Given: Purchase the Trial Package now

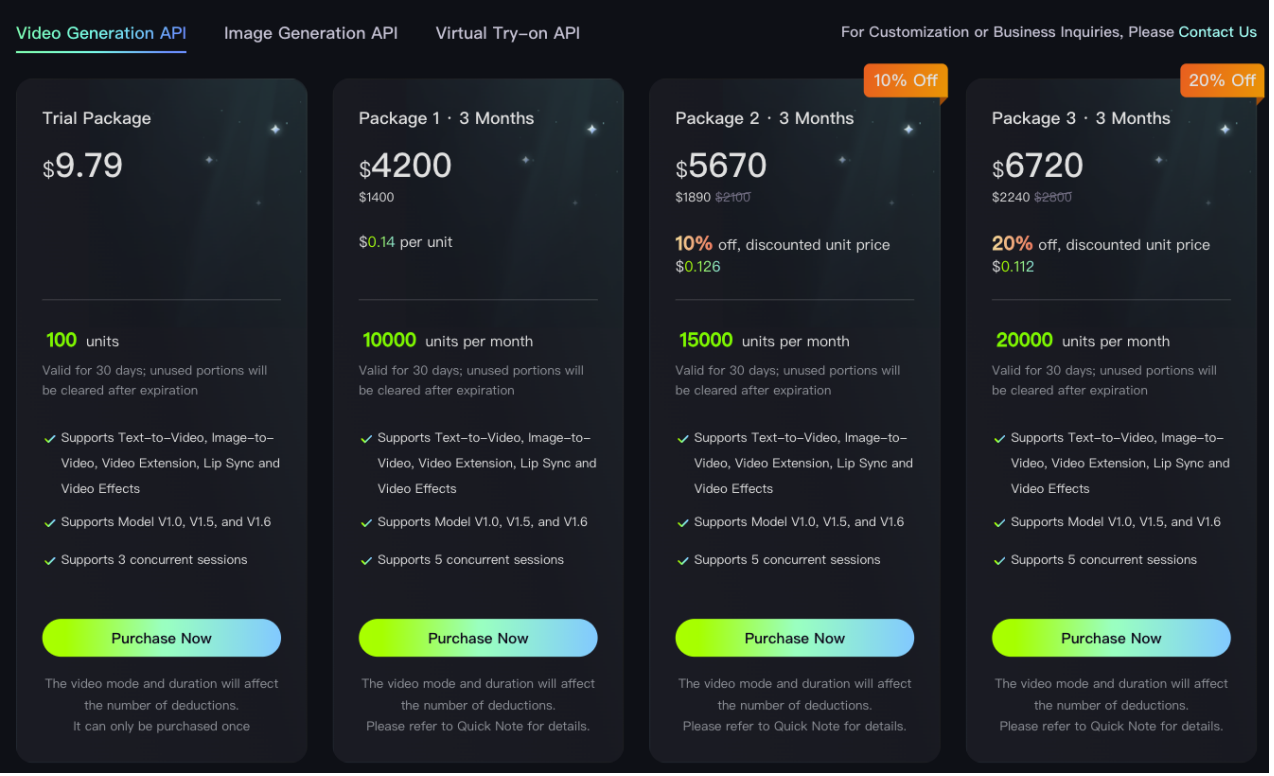Looking at the screenshot, I should tap(161, 638).
